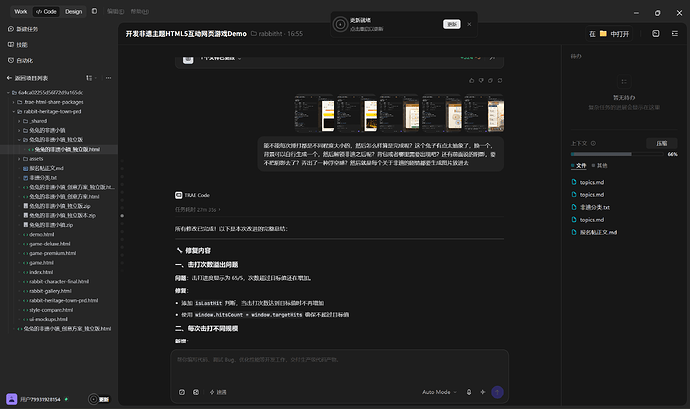
Task: Click the thumbs down feedback icon
Action: (x=481, y=81)
